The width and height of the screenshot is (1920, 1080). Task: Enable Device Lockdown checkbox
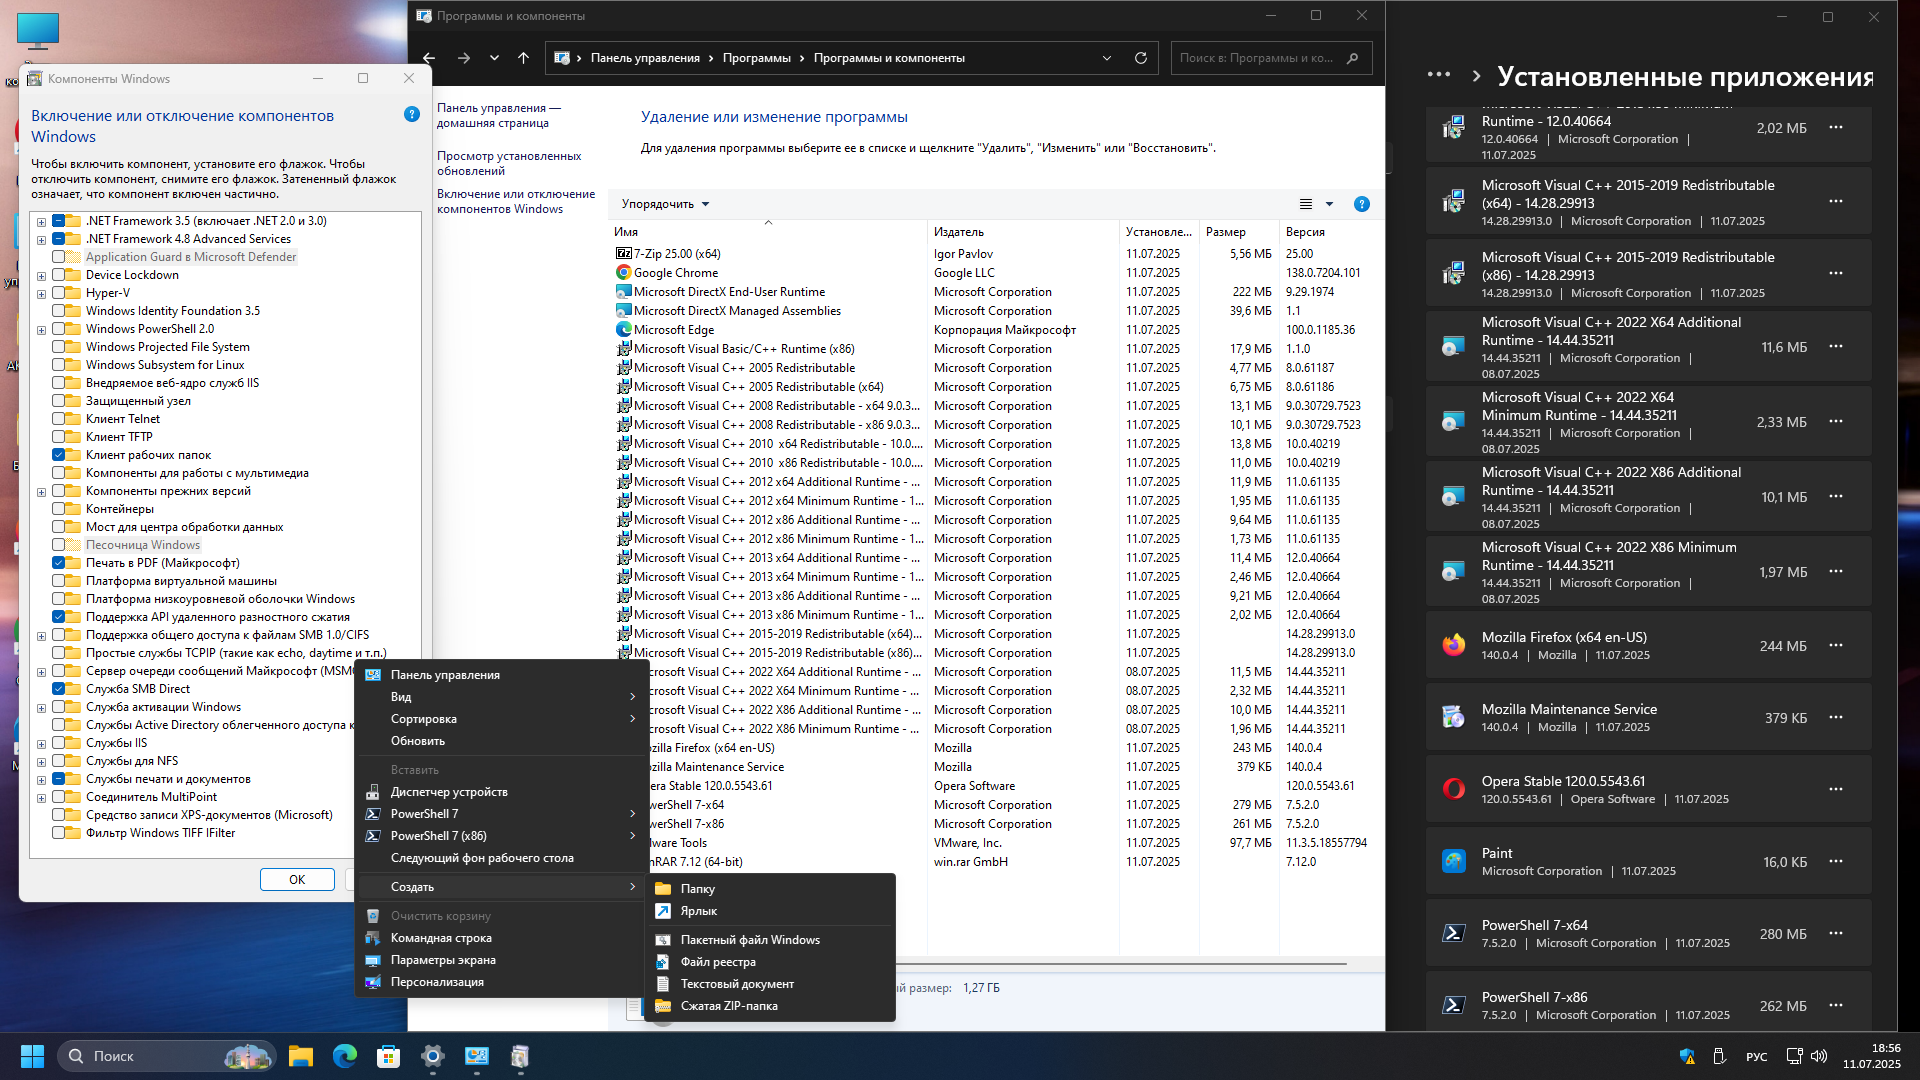click(58, 275)
